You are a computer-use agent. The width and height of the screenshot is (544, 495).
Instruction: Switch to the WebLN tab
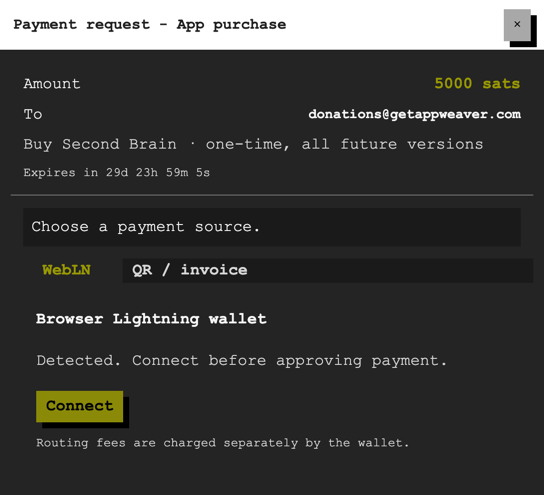(66, 270)
